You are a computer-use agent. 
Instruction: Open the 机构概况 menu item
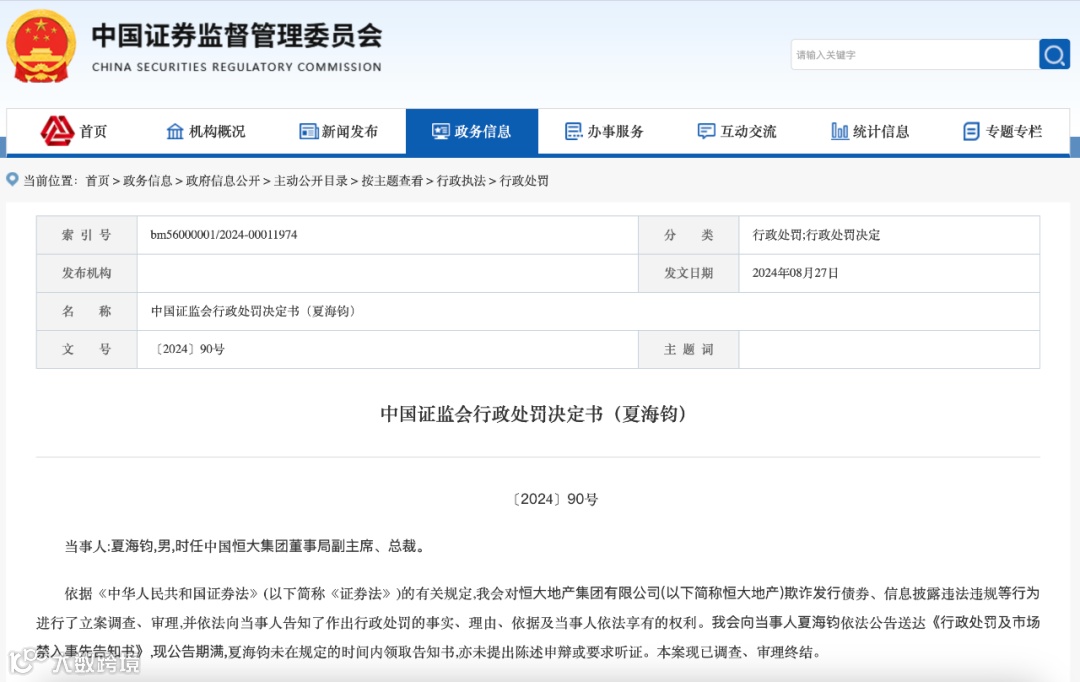(217, 132)
